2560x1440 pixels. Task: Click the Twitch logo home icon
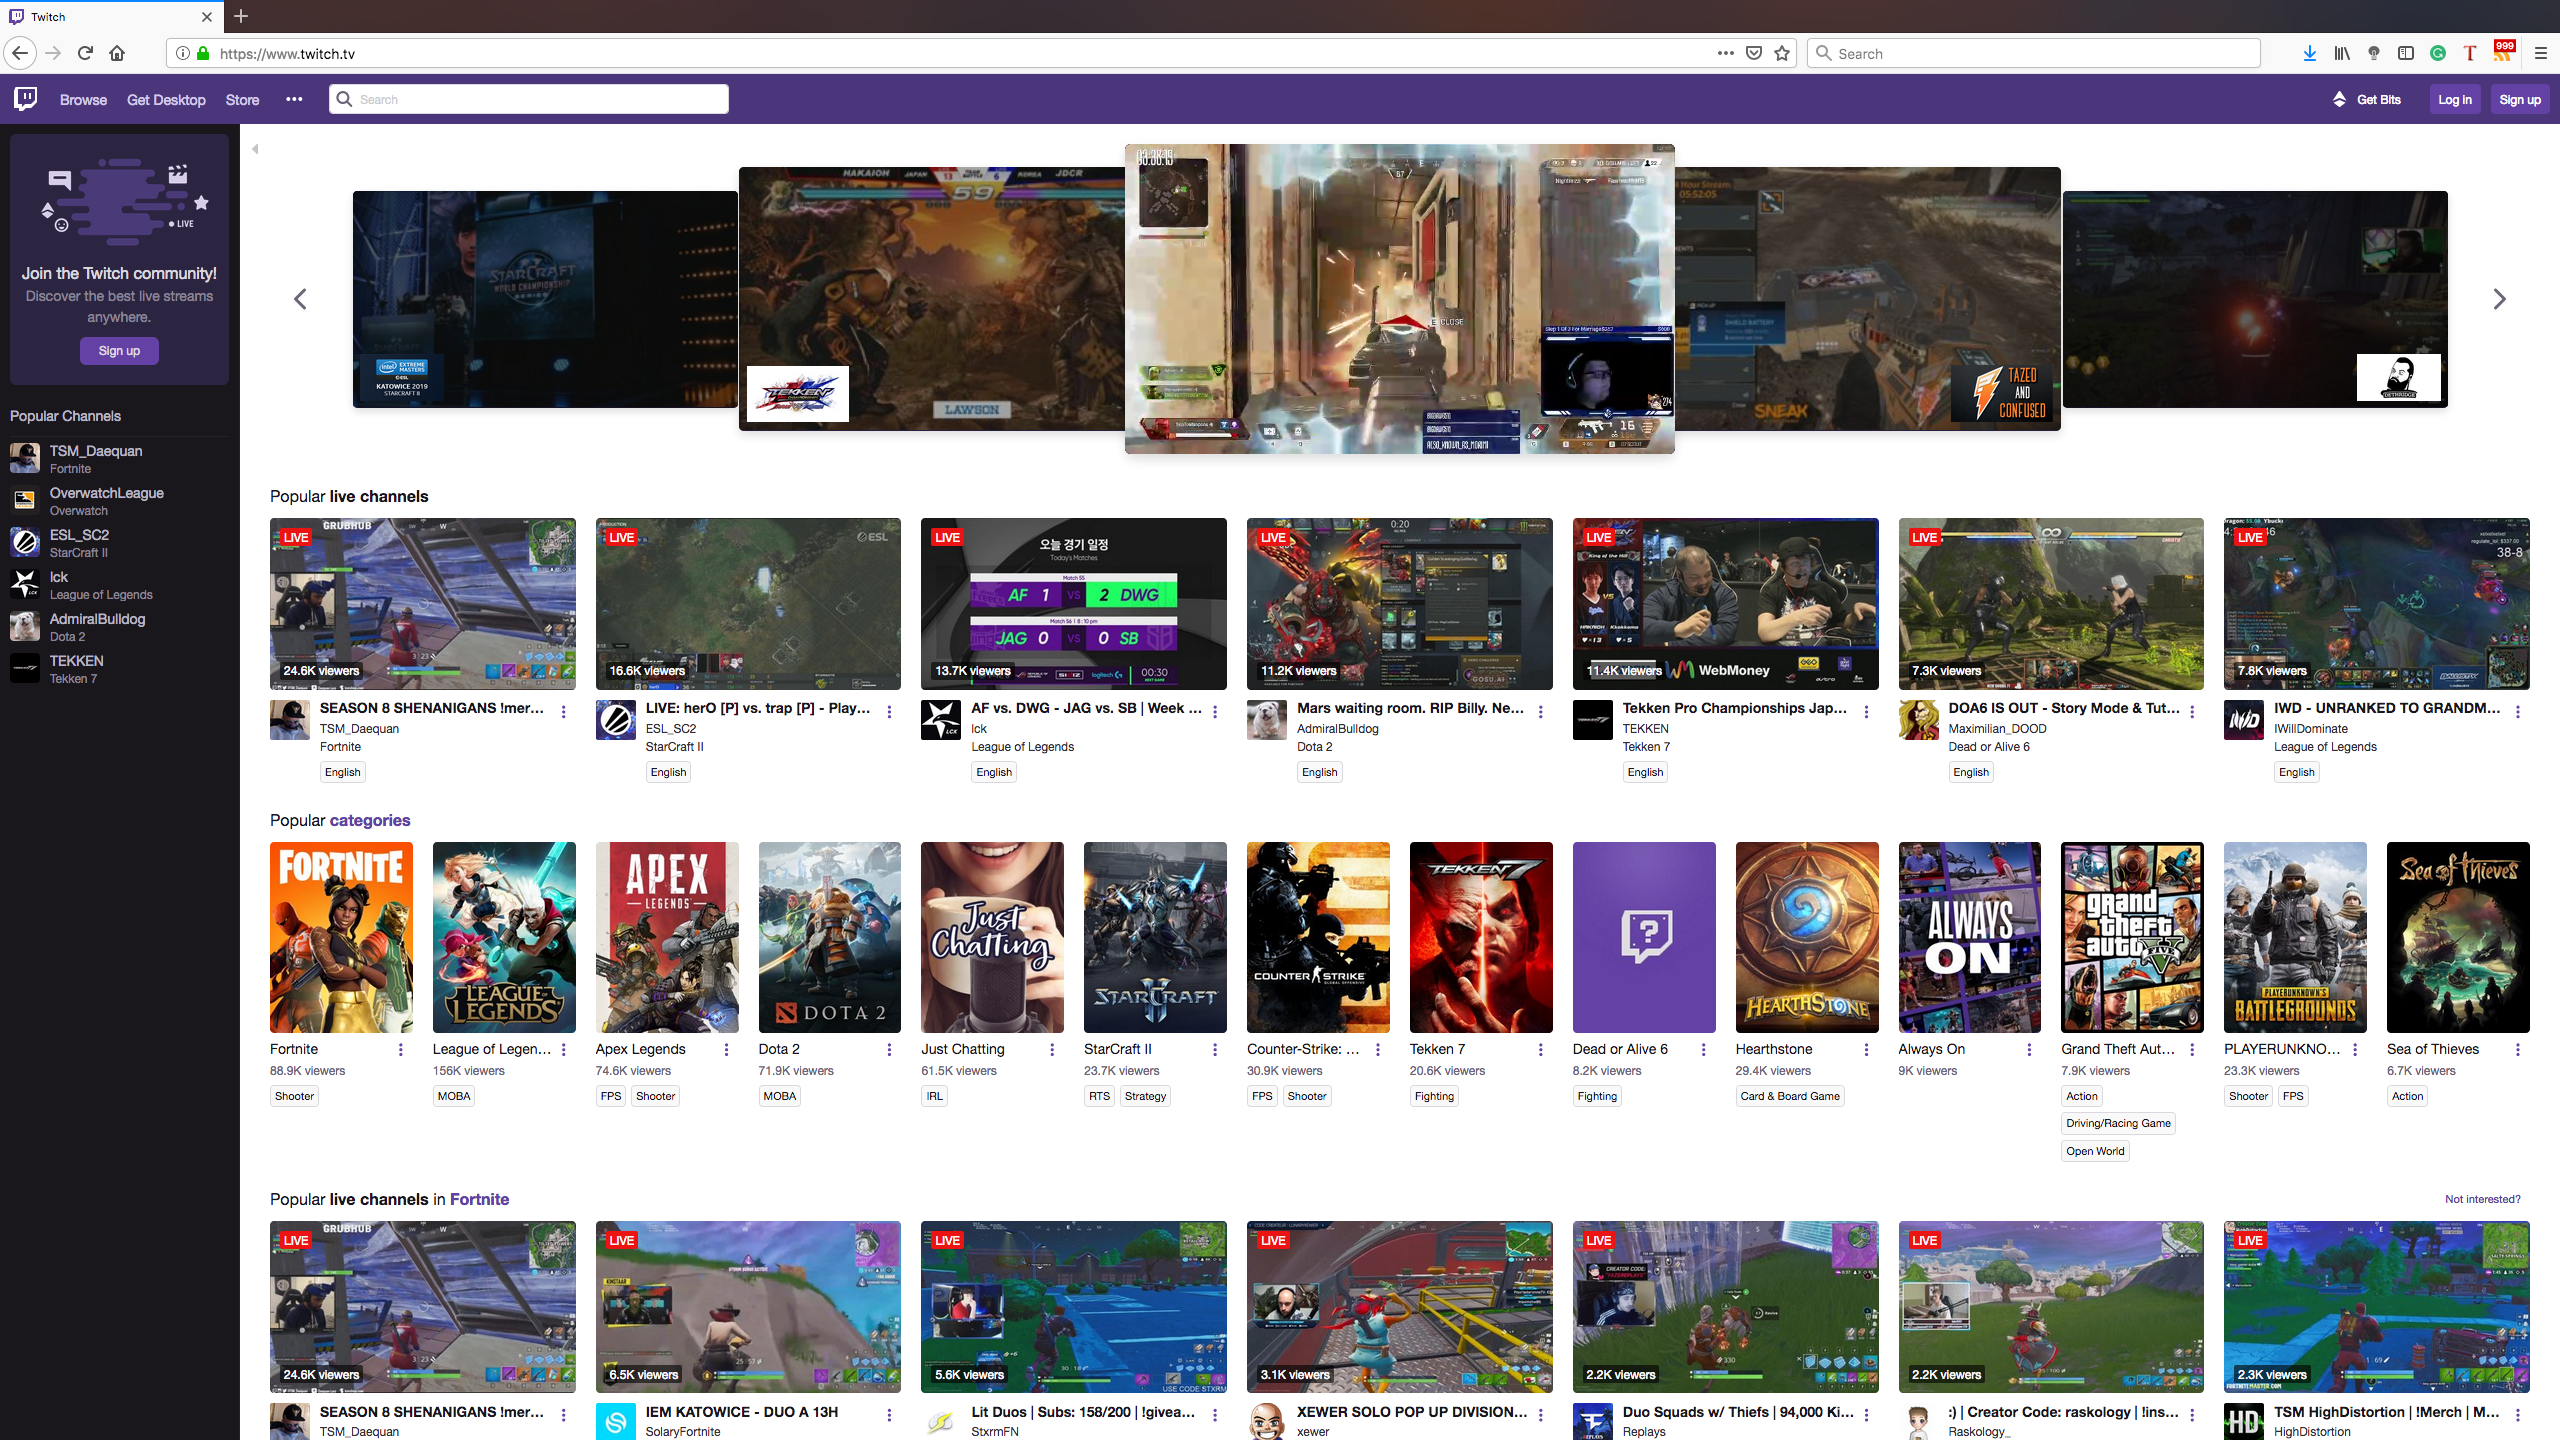(26, 98)
